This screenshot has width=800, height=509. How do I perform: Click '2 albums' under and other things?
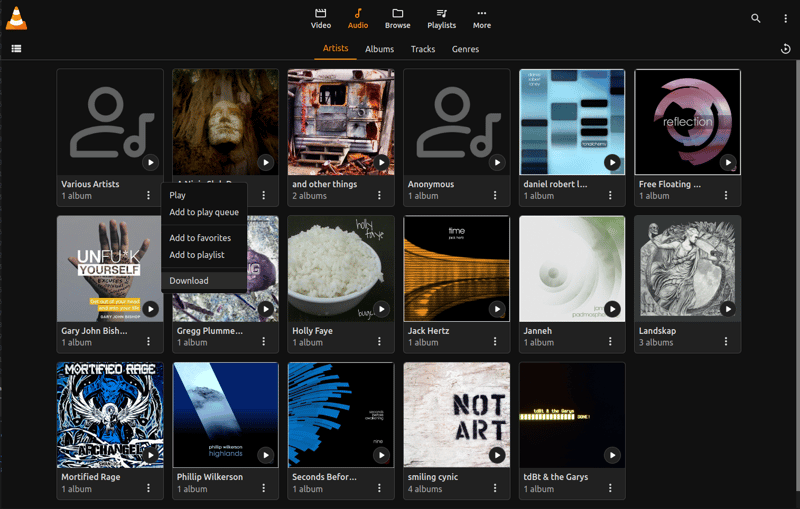coord(309,196)
